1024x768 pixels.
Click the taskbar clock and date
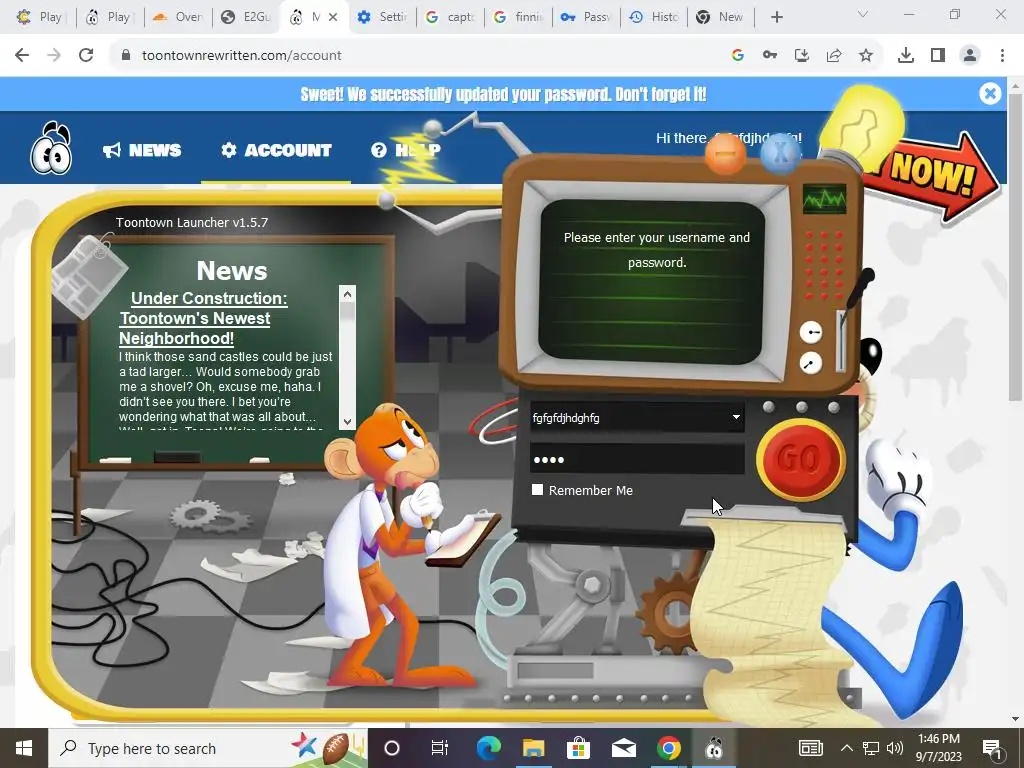tap(938, 748)
